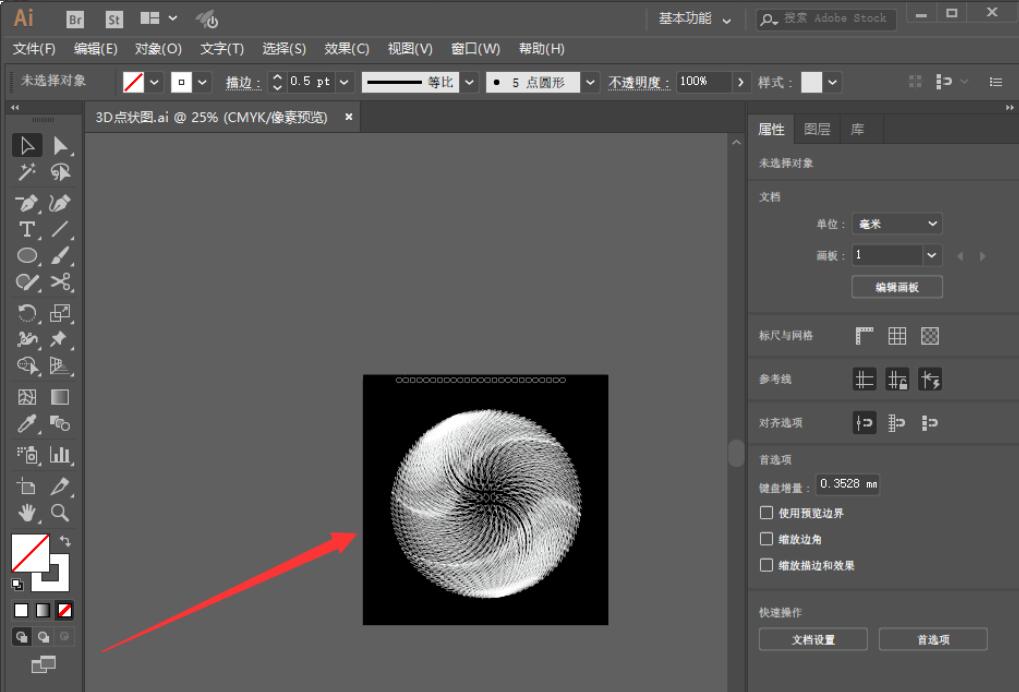Select the Slice tool

tap(60, 486)
